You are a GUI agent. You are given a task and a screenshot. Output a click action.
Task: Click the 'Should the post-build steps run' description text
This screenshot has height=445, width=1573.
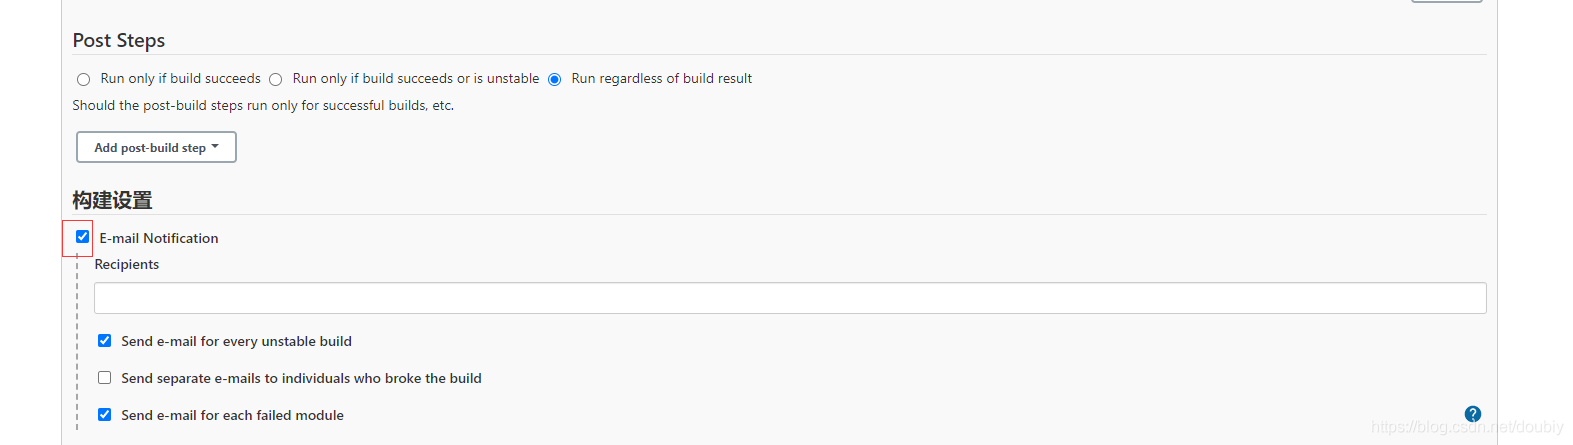point(263,105)
